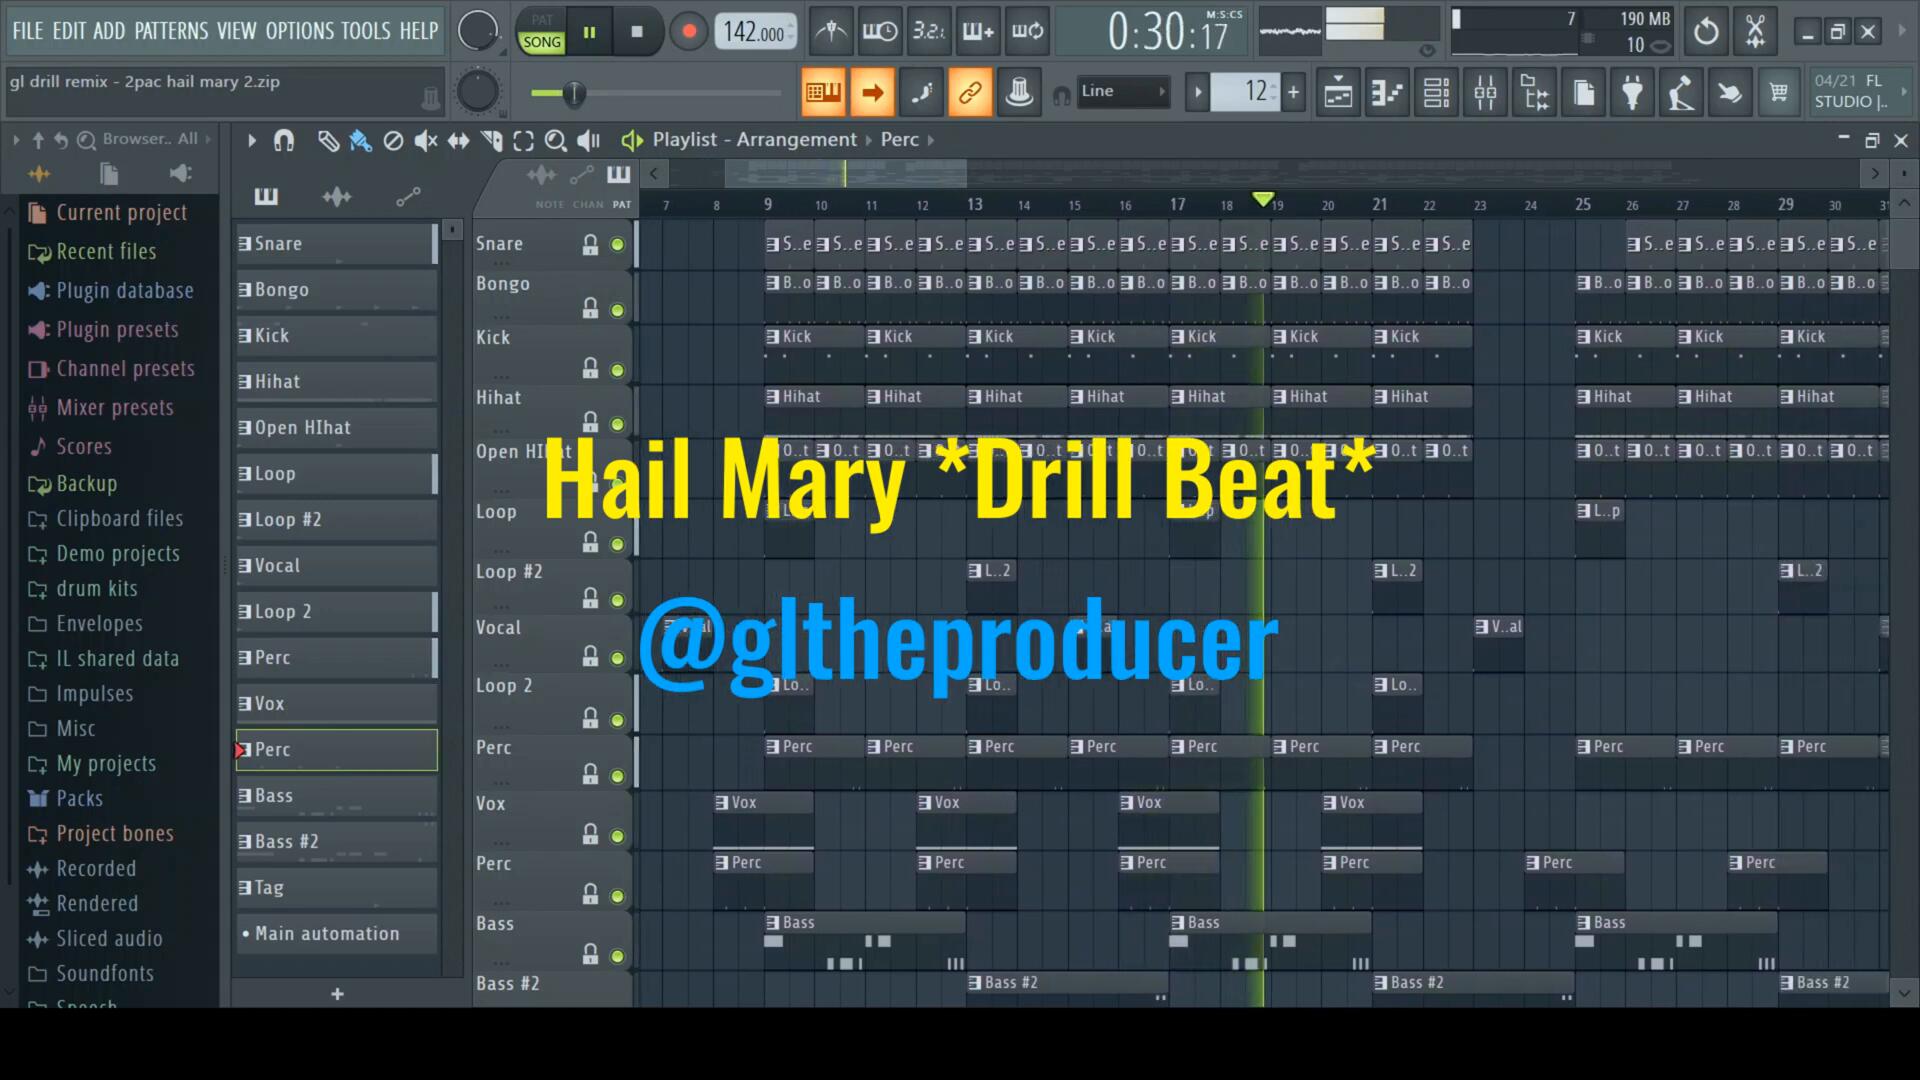Select the playlist pencil draw tool

click(328, 141)
